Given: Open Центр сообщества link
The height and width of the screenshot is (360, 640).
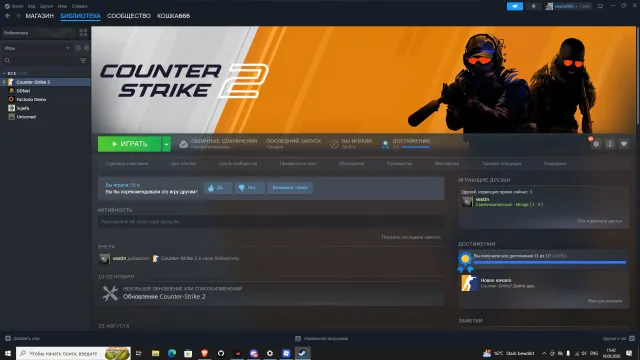Looking at the screenshot, I should point(238,164).
